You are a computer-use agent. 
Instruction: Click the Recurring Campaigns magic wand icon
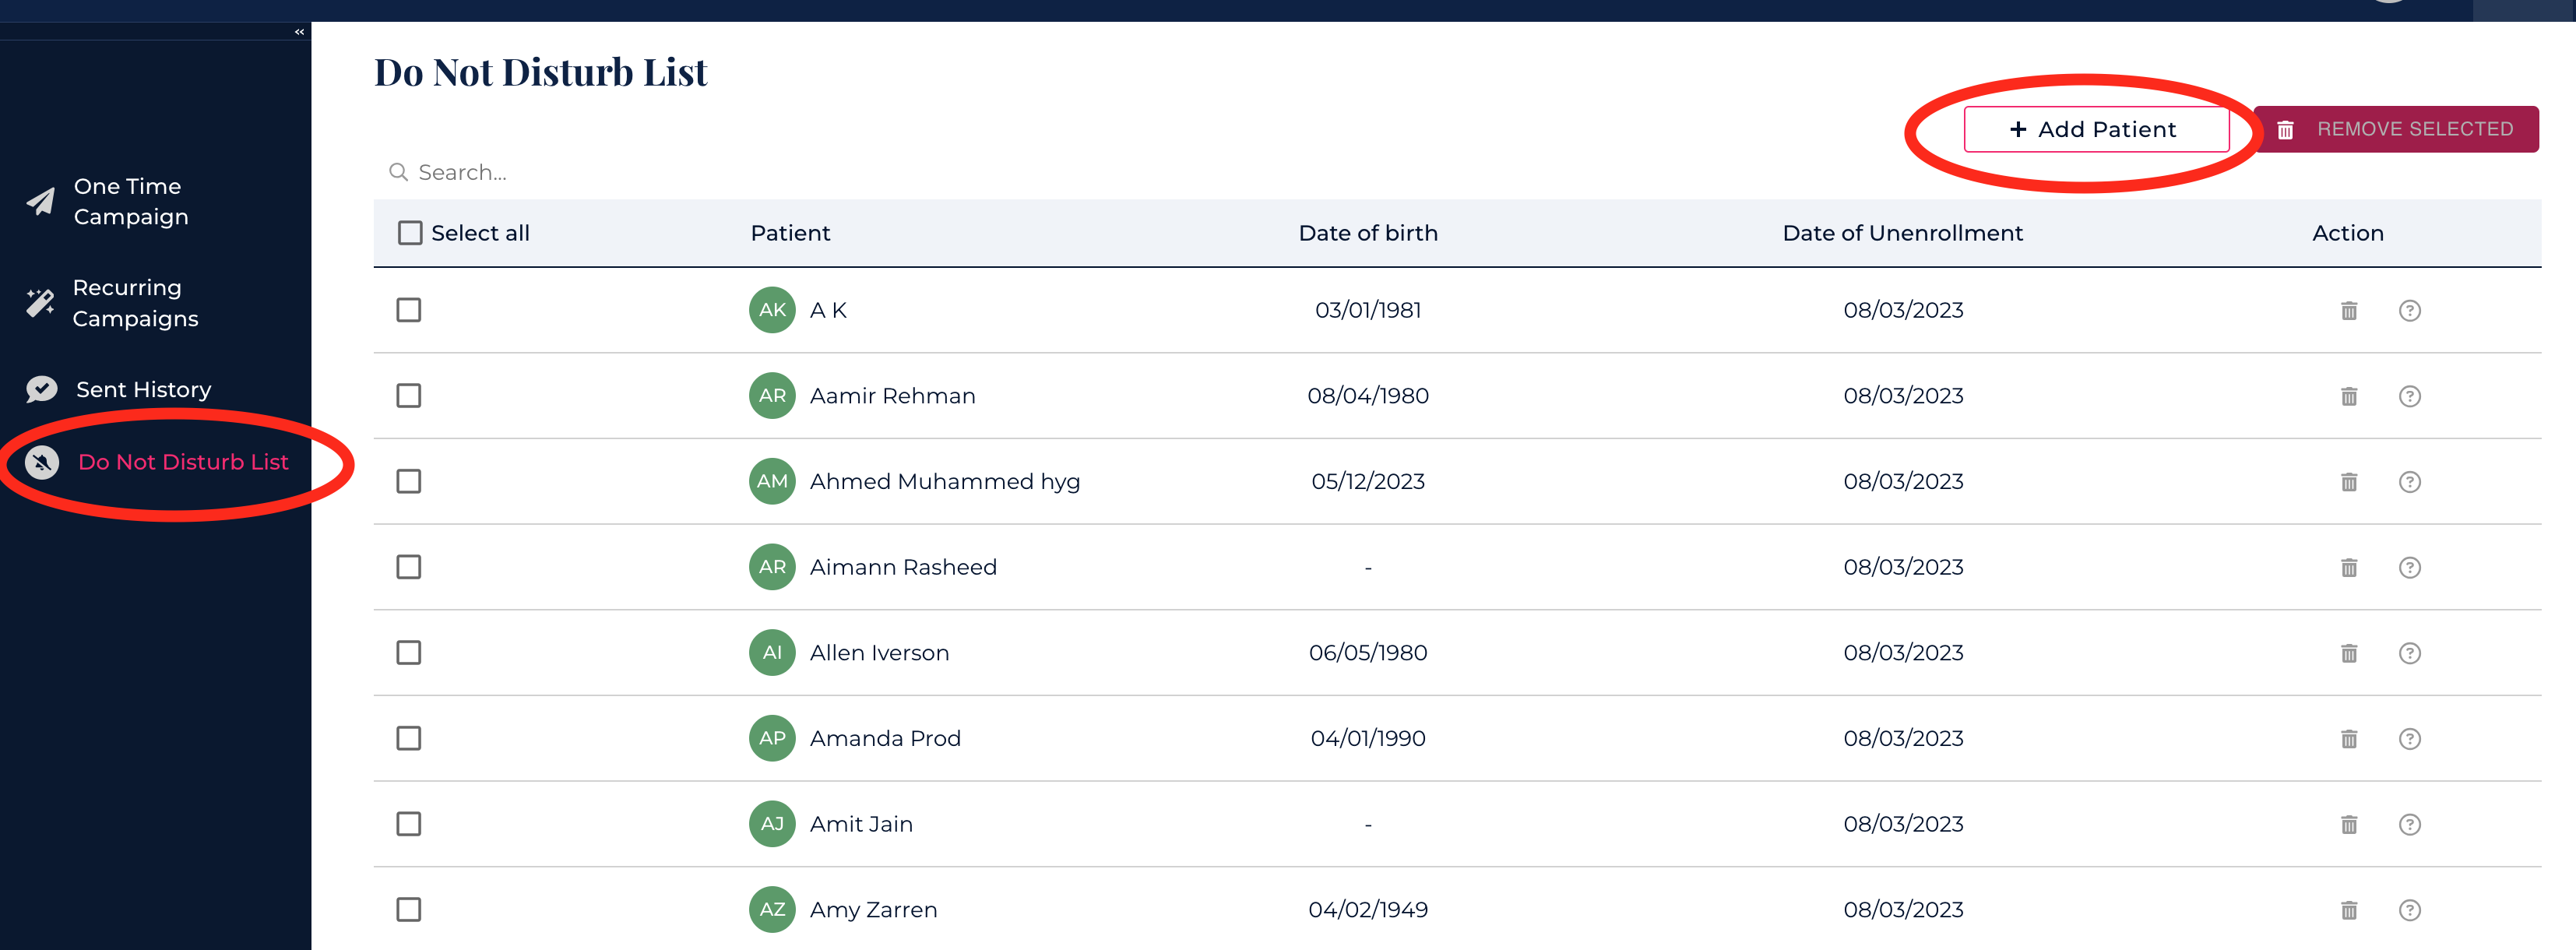click(41, 303)
